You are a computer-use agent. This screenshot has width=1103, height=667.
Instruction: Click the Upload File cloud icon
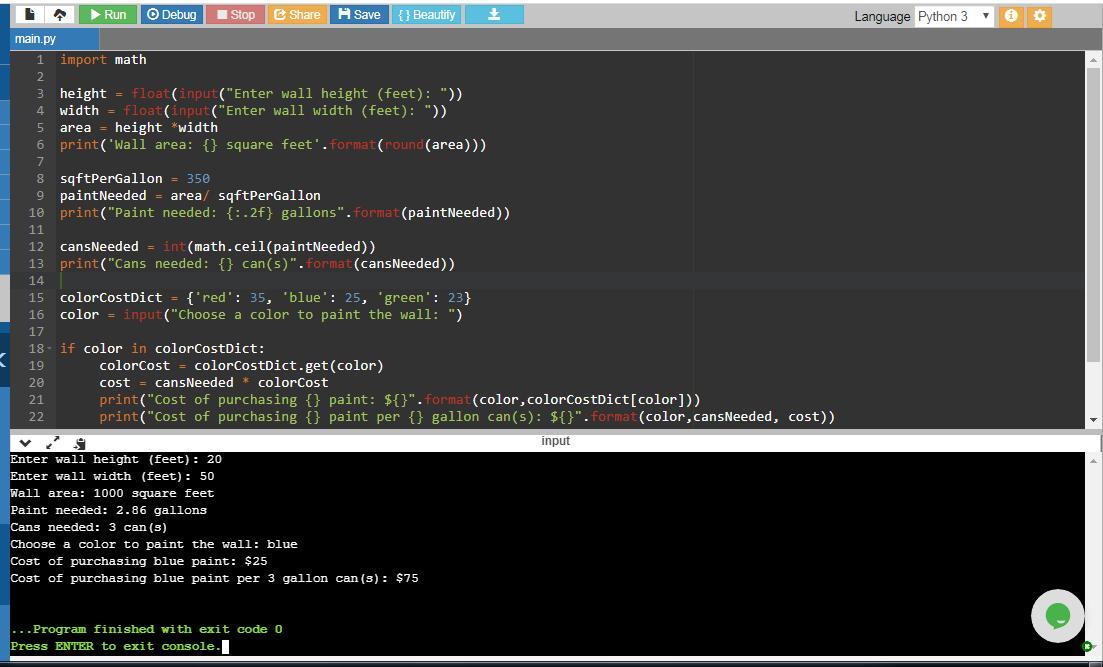(59, 15)
